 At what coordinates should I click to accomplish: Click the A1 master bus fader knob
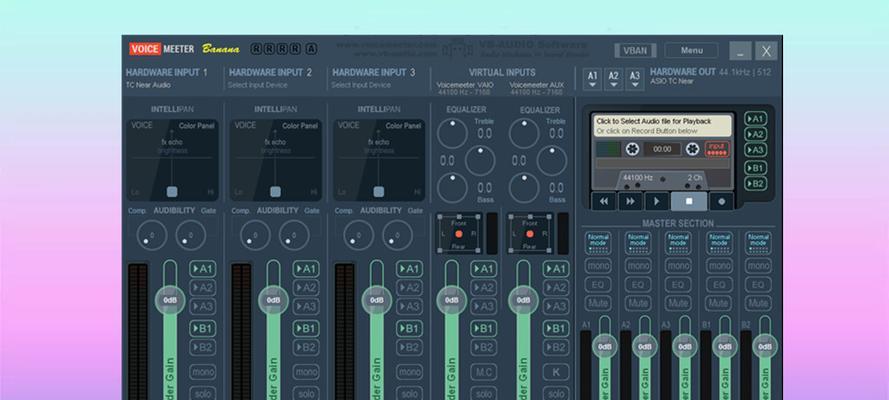(x=605, y=346)
